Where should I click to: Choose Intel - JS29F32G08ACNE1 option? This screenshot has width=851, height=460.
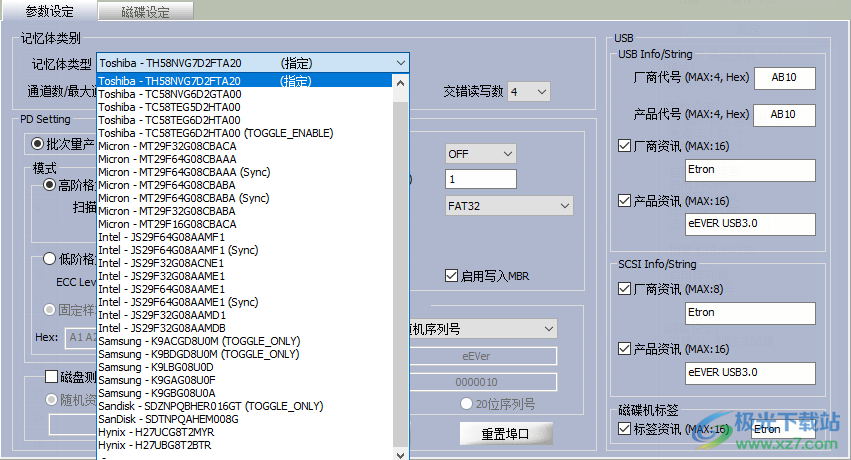(244, 263)
